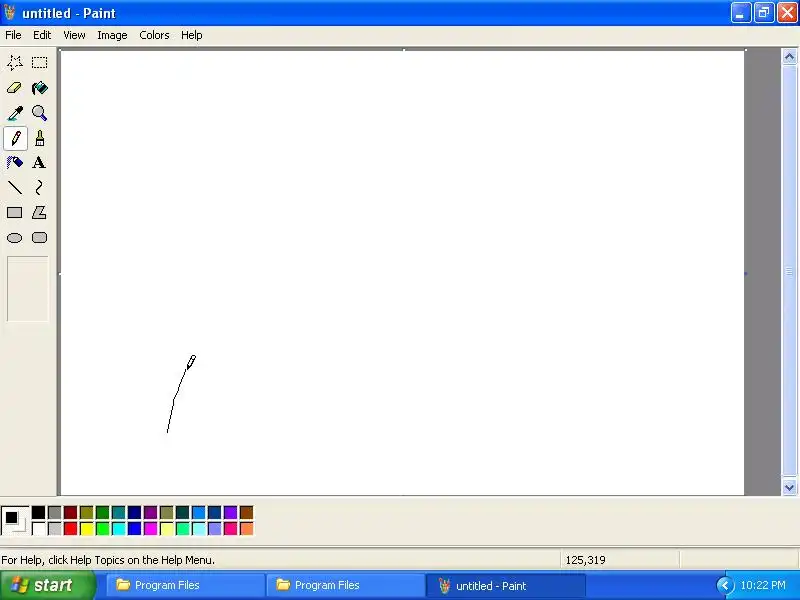The image size is (800, 600).
Task: Pick the bright lime green swatch
Action: [x=103, y=529]
